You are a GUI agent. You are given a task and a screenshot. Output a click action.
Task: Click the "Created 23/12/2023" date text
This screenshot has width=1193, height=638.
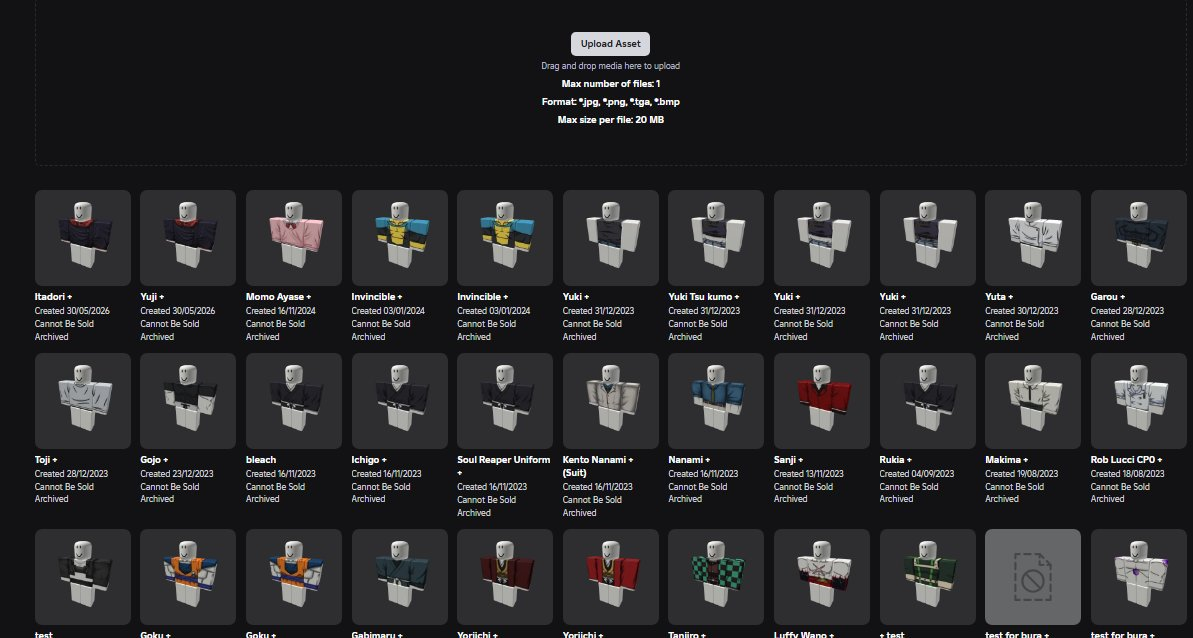177,474
